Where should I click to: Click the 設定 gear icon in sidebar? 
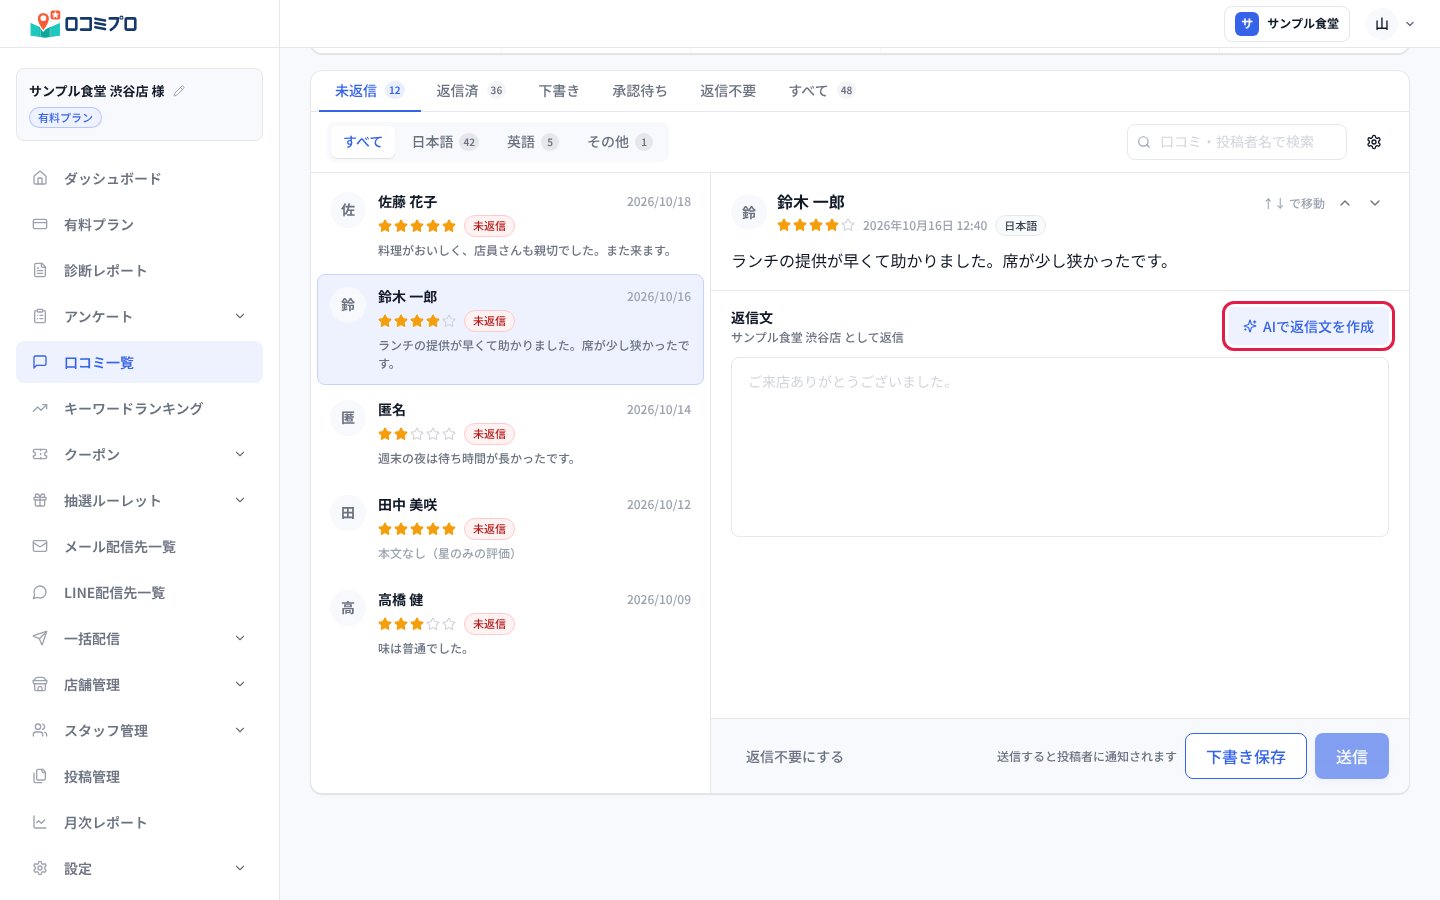click(x=40, y=868)
